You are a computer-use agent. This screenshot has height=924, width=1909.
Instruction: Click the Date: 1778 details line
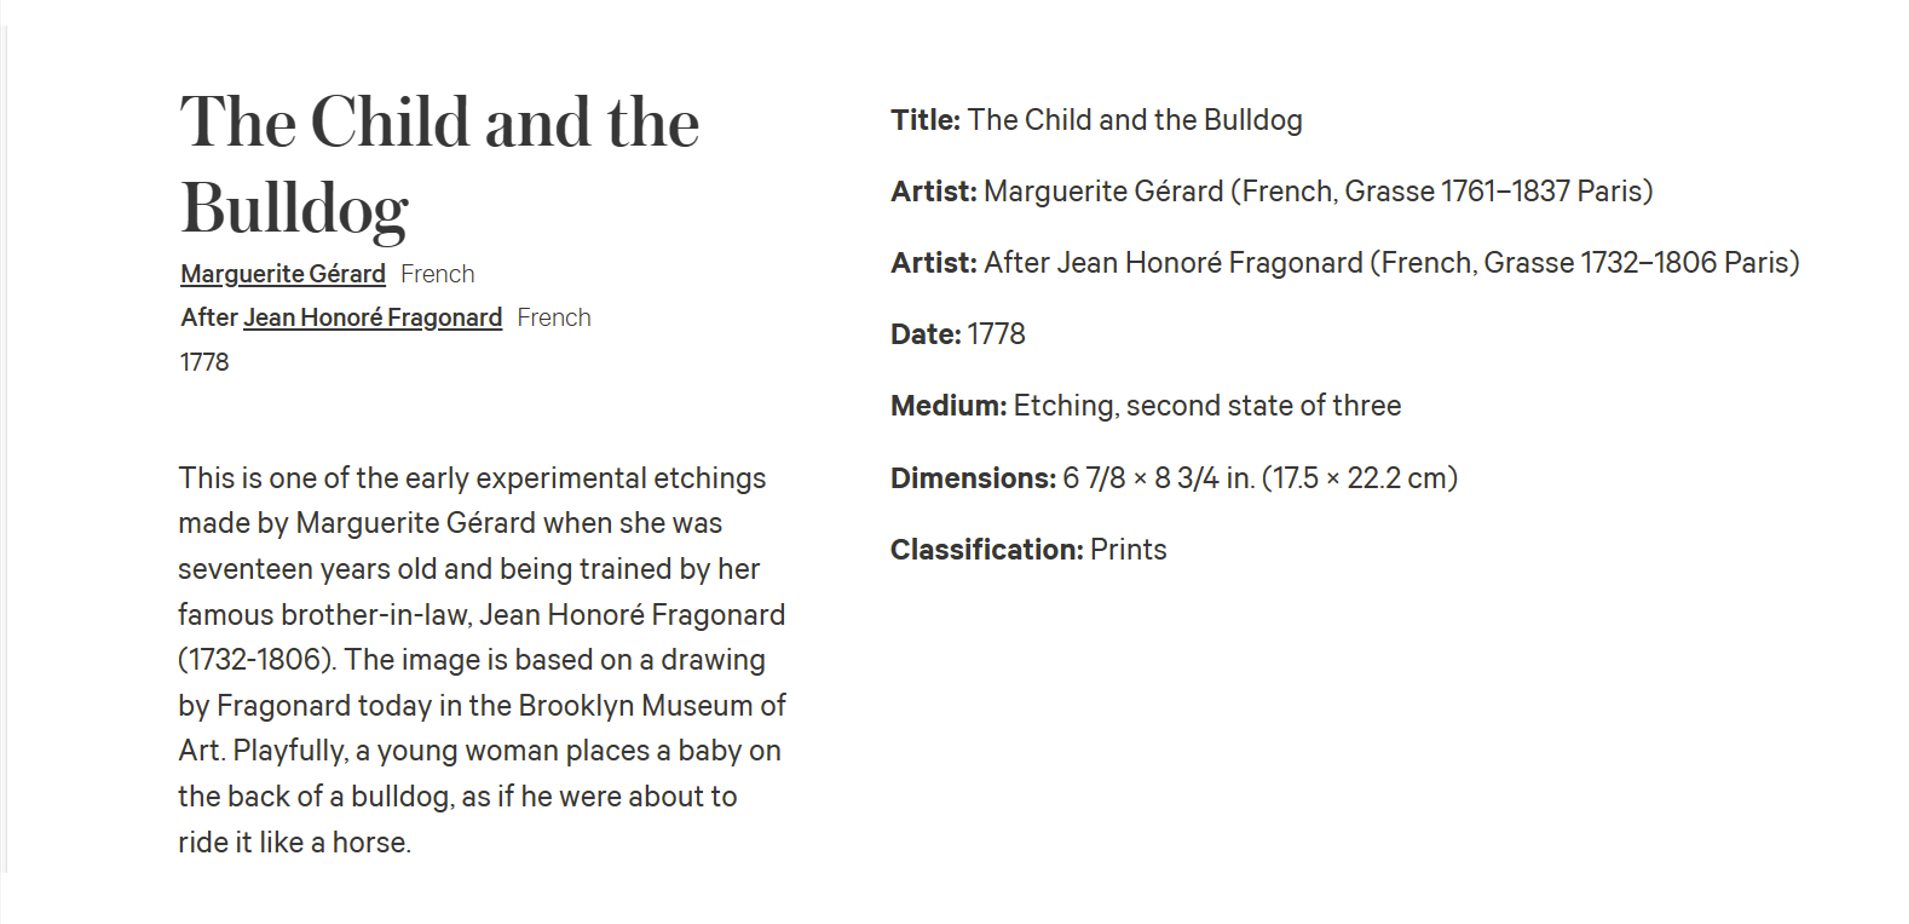[x=957, y=334]
